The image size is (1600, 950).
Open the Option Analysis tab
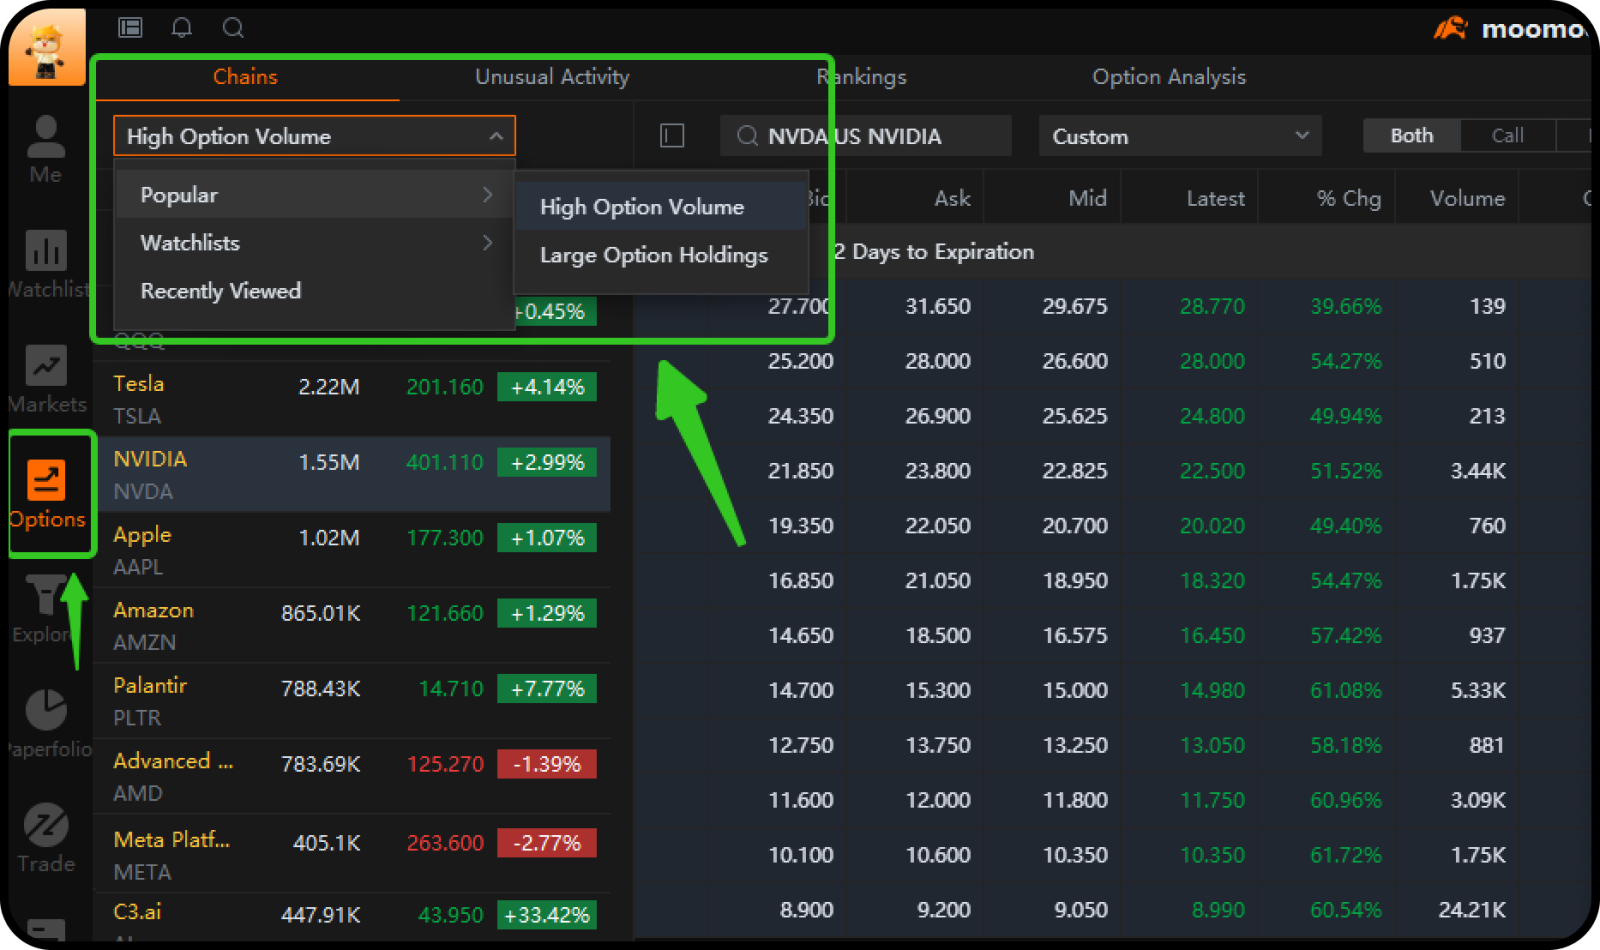tap(1168, 77)
